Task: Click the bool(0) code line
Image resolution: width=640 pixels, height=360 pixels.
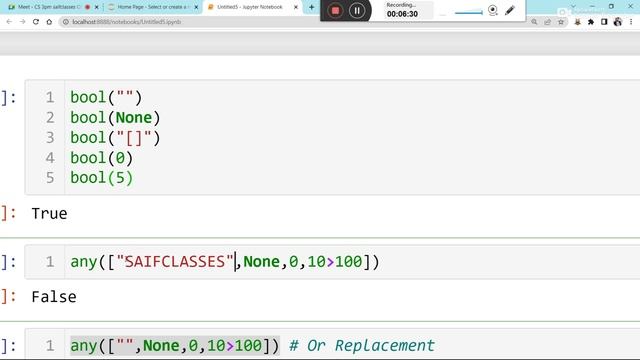Action: [x=102, y=158]
